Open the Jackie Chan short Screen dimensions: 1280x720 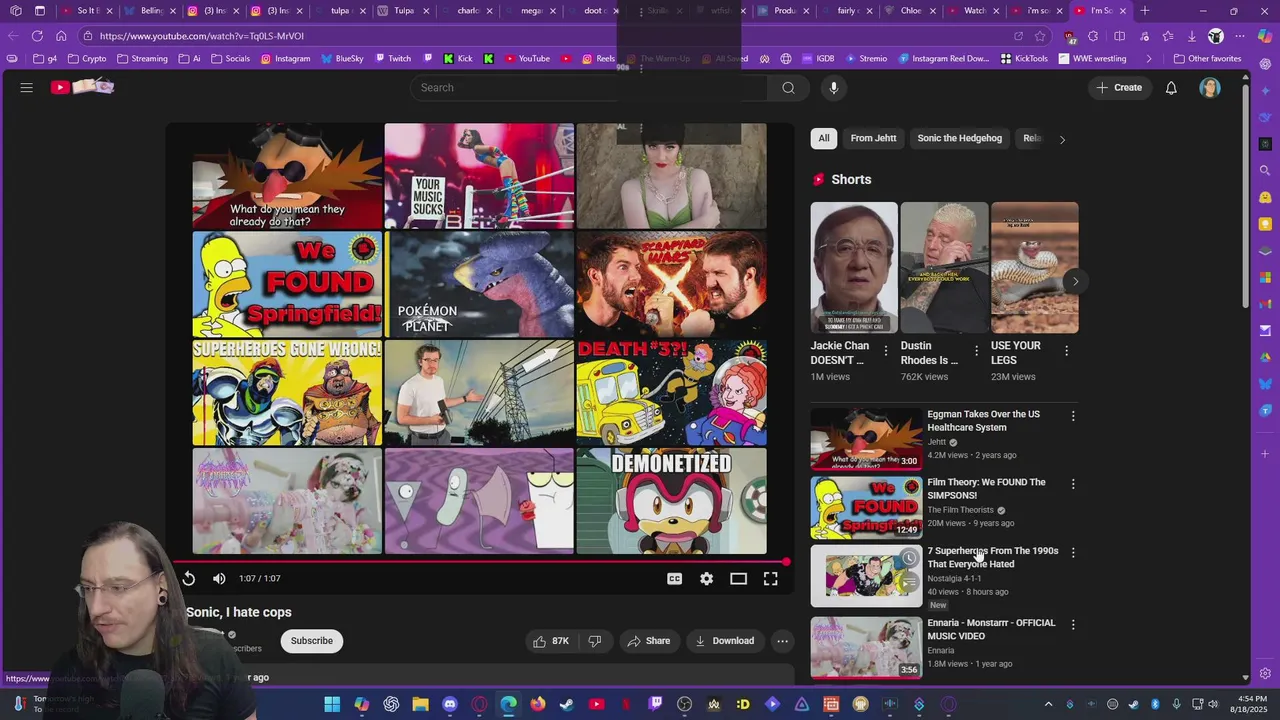pyautogui.click(x=854, y=268)
